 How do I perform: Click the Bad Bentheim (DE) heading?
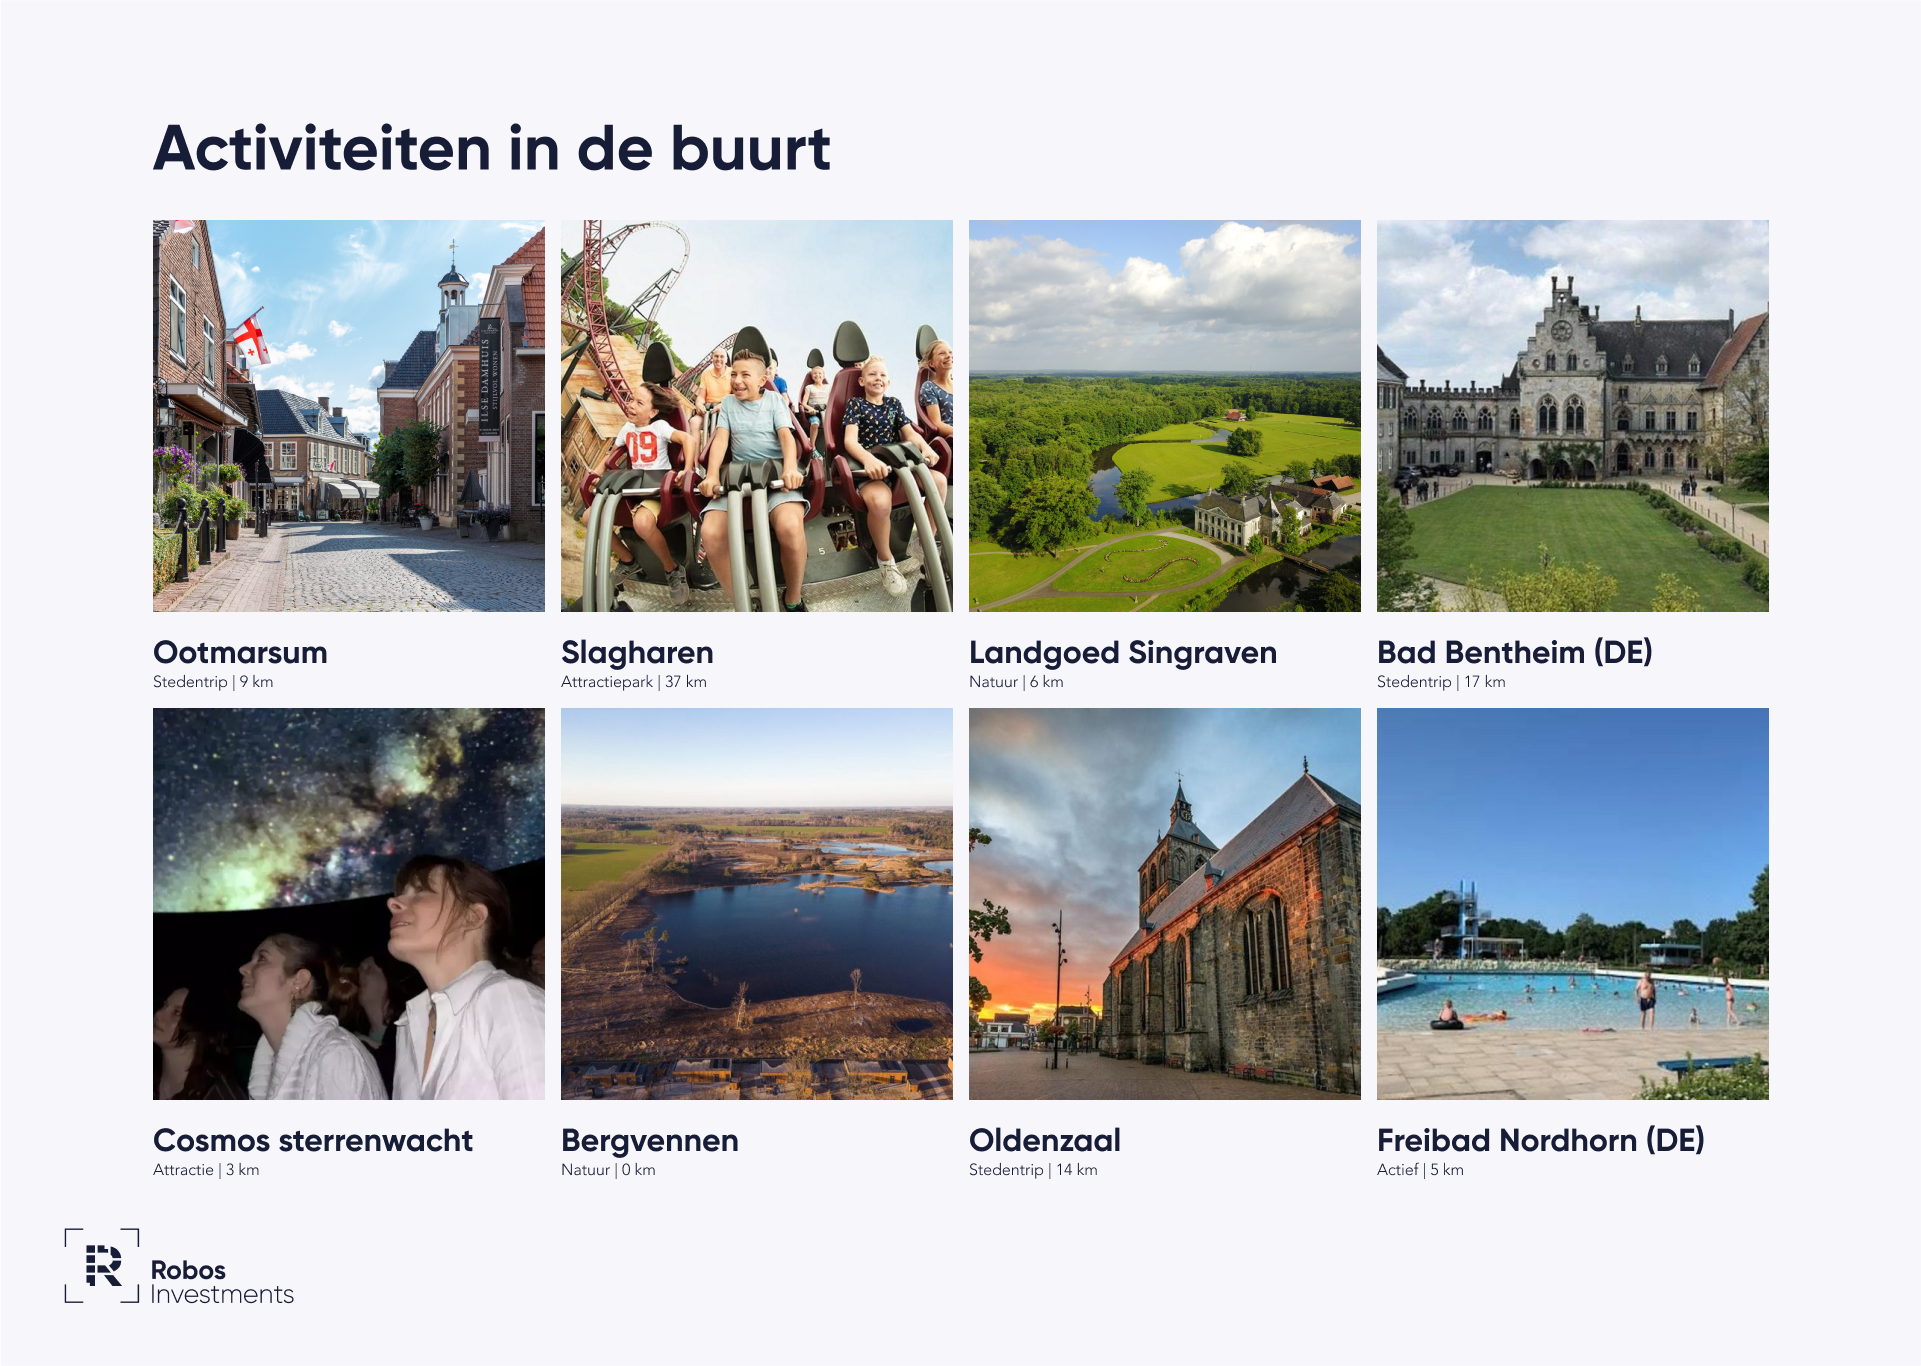pyautogui.click(x=1514, y=652)
